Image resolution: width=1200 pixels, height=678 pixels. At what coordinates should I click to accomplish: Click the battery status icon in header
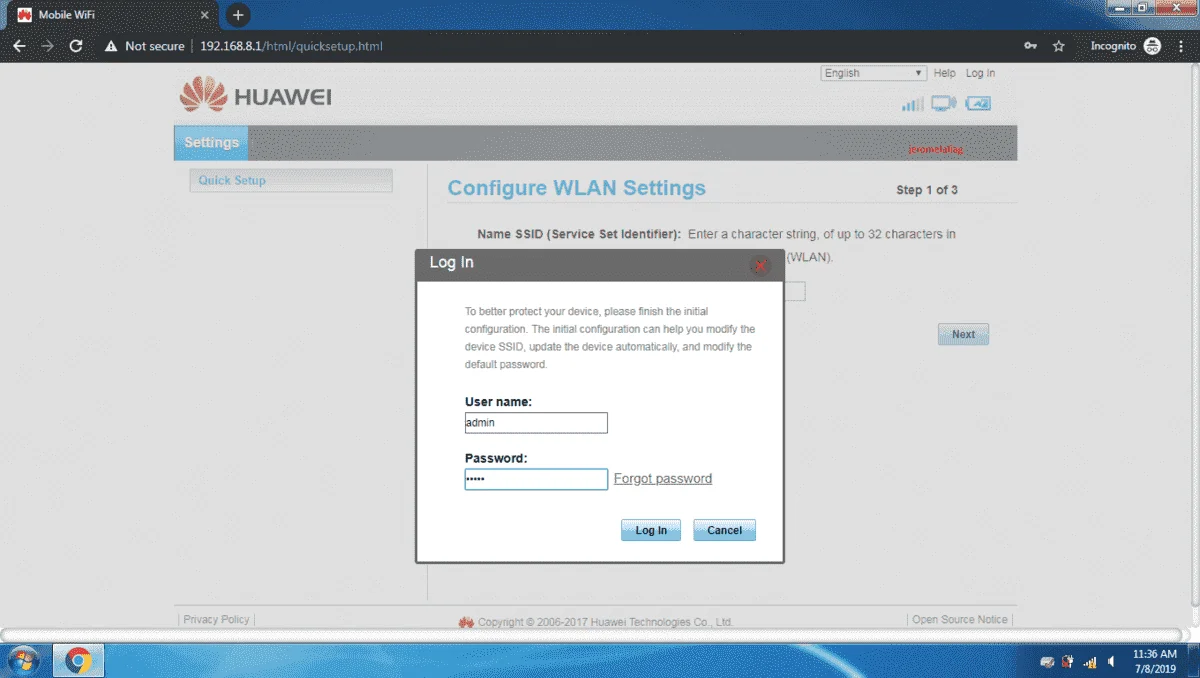tap(978, 104)
